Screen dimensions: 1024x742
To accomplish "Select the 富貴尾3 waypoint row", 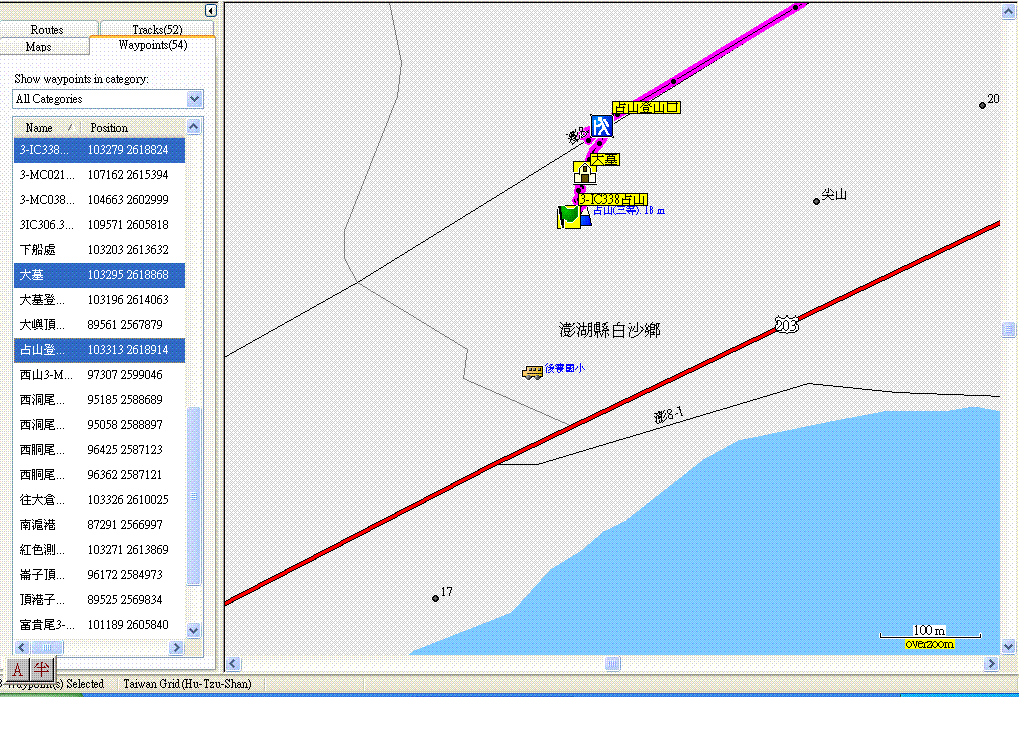I will (99, 625).
